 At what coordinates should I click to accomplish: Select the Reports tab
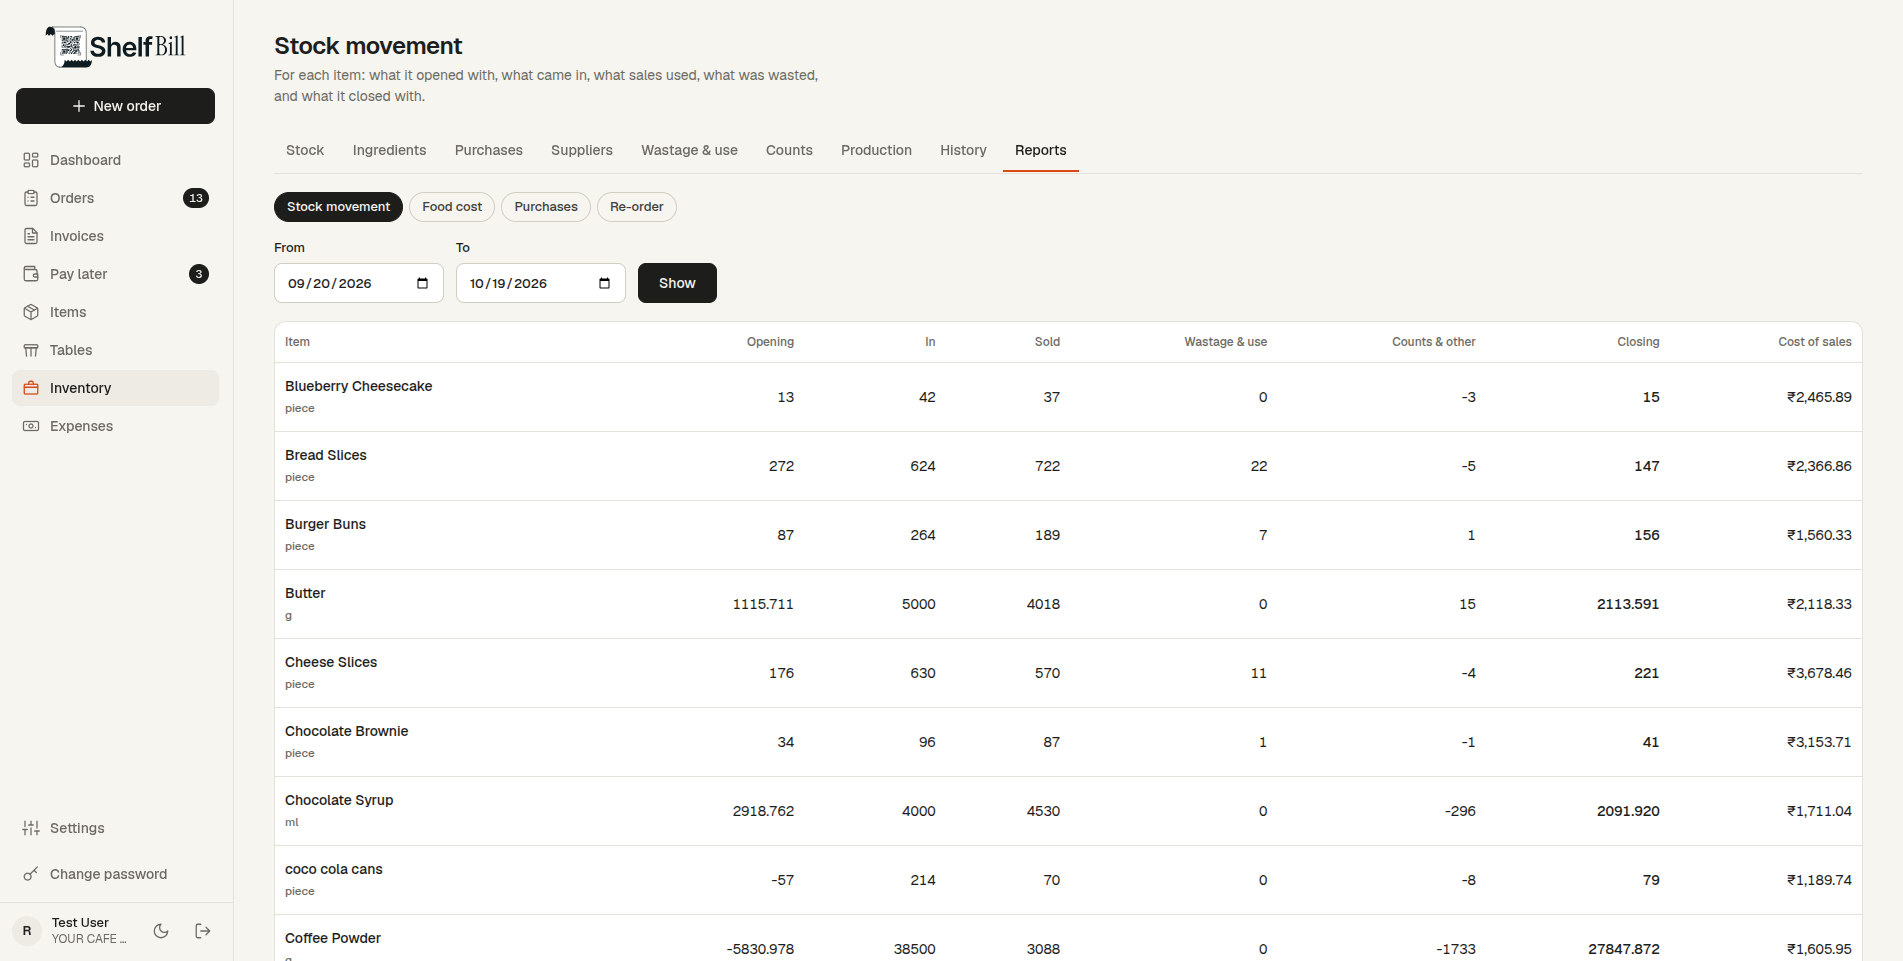pos(1040,150)
